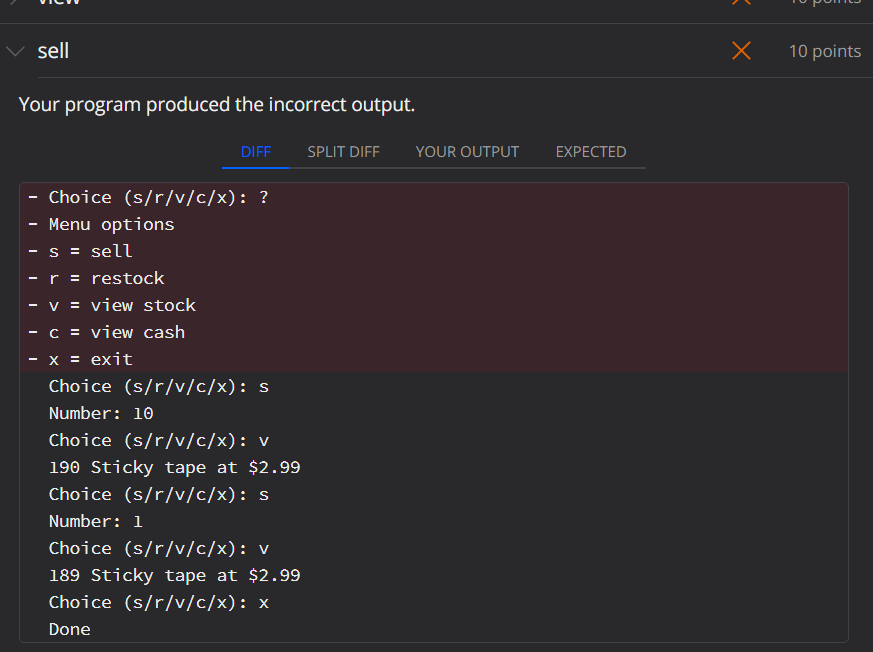The width and height of the screenshot is (873, 652).
Task: Click the 10 points label for sell
Action: pyautogui.click(x=825, y=51)
